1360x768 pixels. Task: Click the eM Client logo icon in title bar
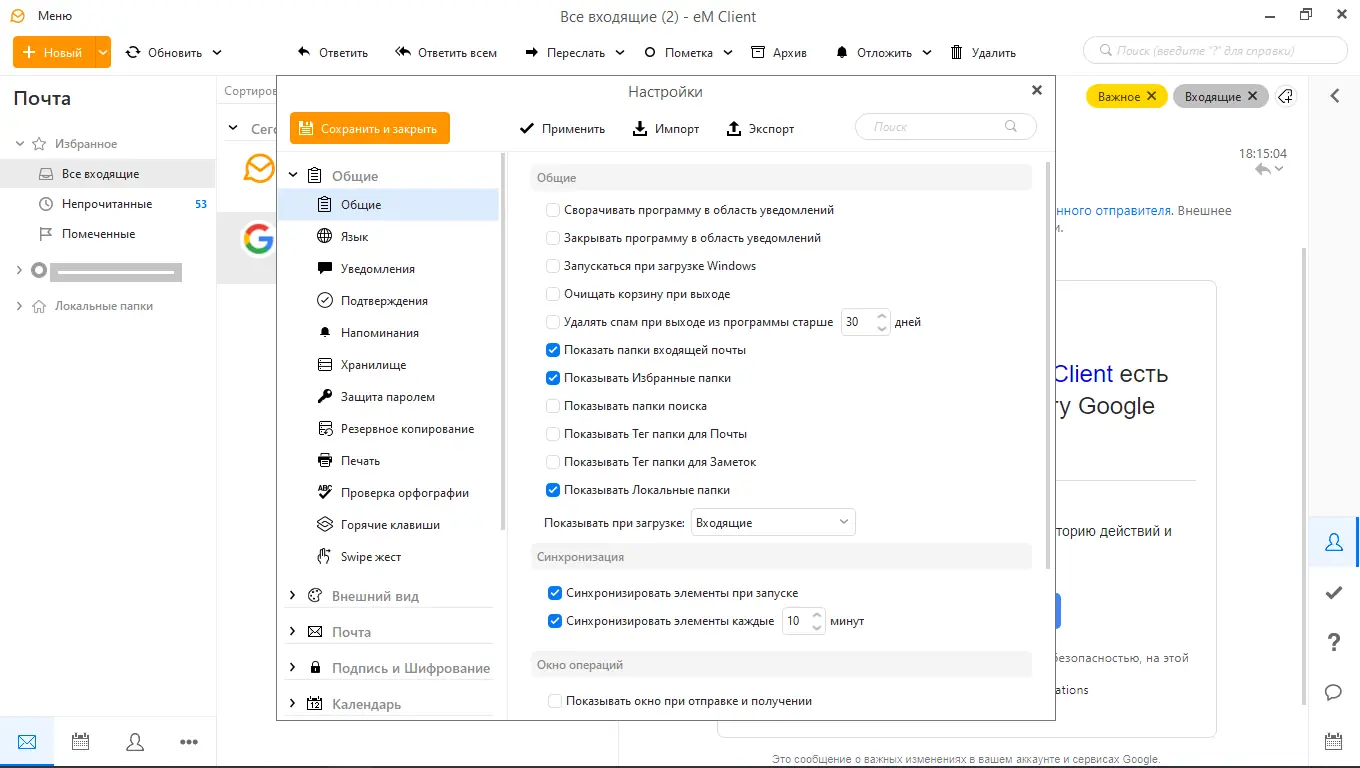(17, 16)
